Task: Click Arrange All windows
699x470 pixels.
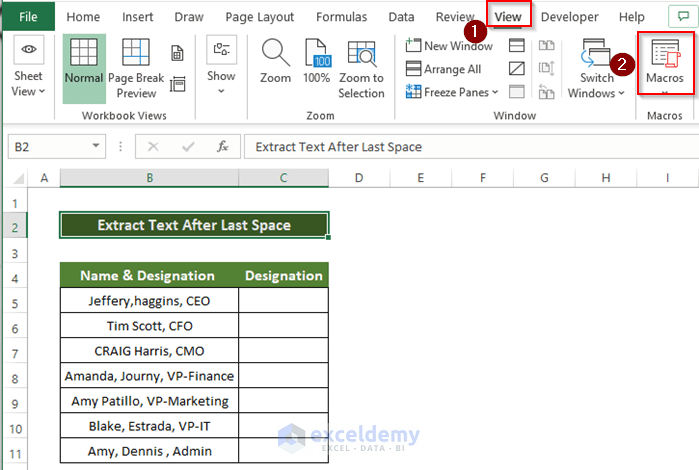Action: click(x=444, y=69)
